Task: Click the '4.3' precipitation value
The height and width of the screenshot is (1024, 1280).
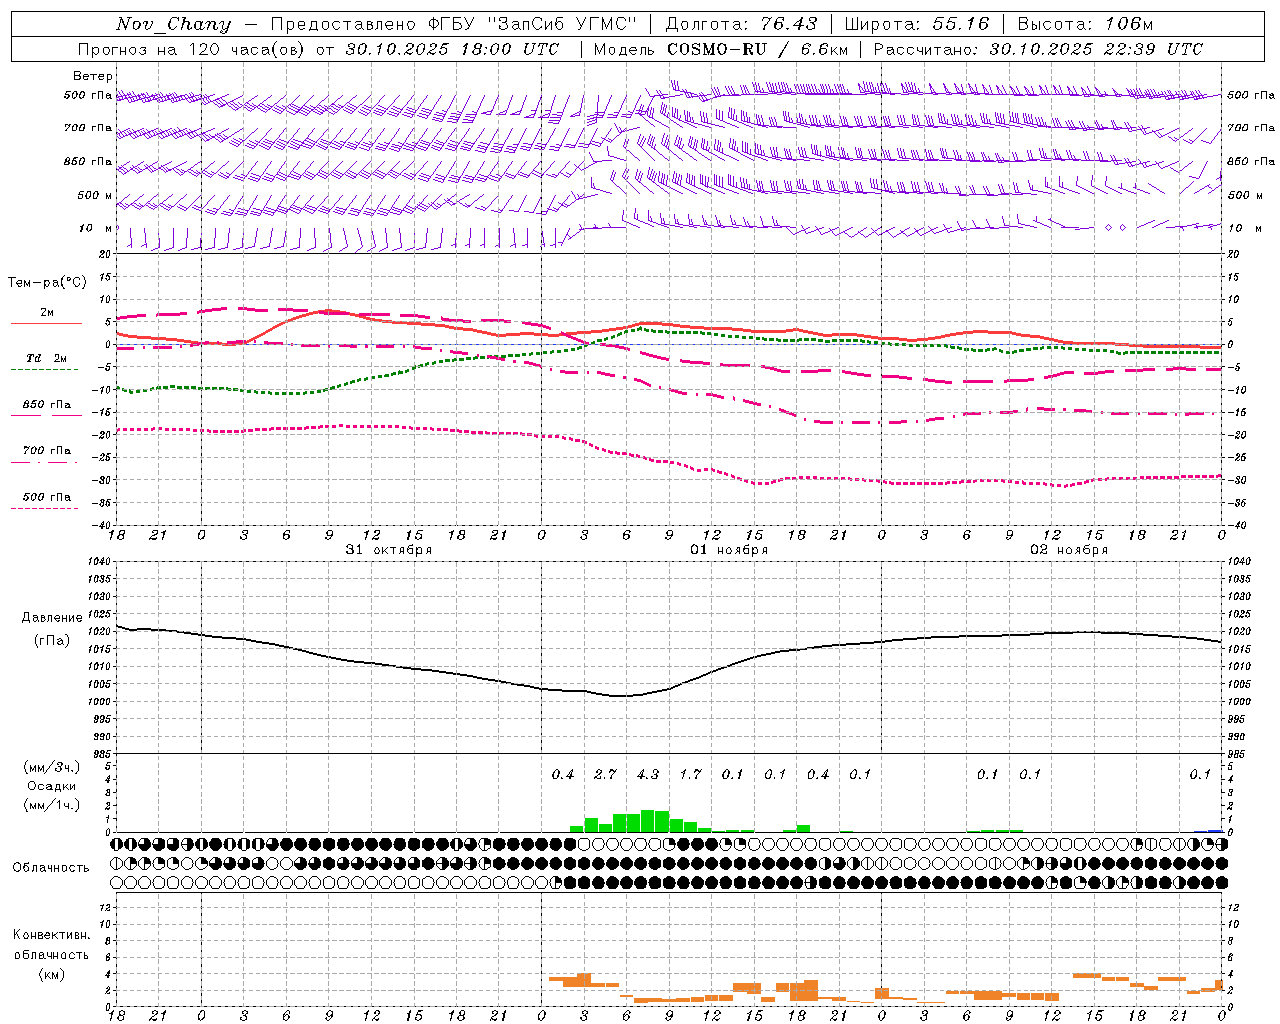Action: 648,774
